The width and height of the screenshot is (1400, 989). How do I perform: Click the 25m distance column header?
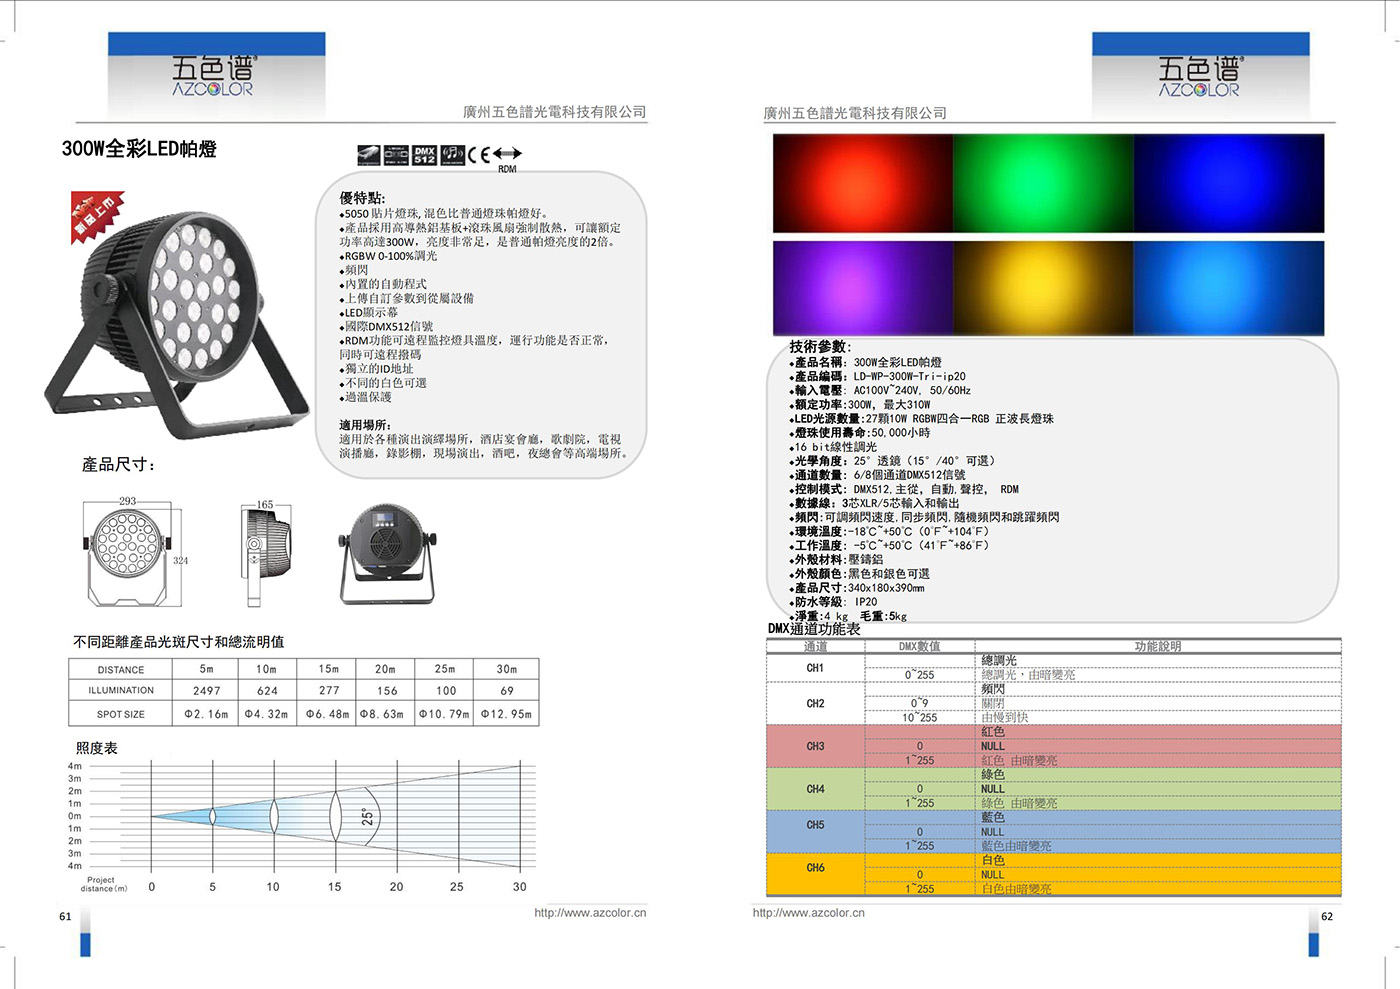[x=445, y=669]
